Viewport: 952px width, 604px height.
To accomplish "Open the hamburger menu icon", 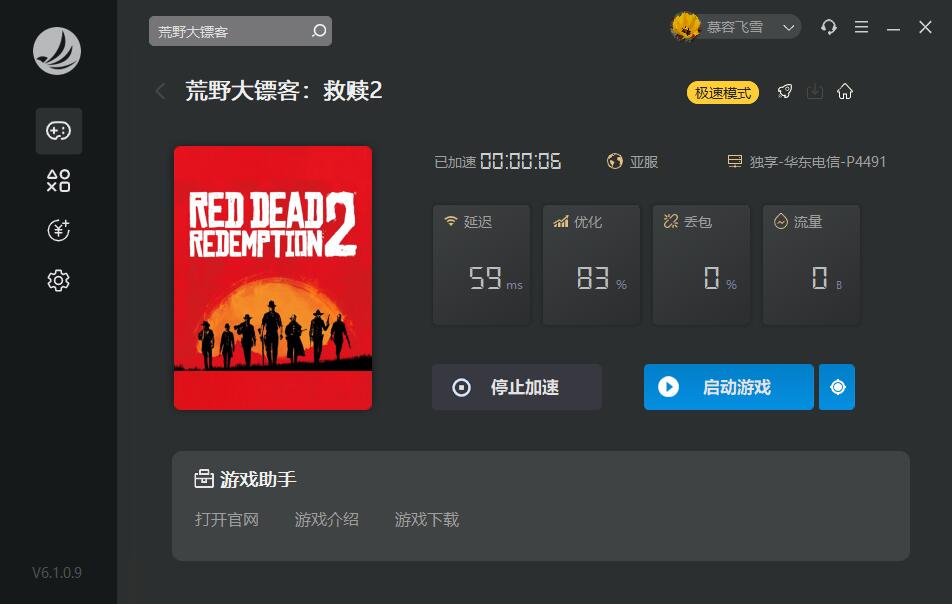I will tap(861, 27).
